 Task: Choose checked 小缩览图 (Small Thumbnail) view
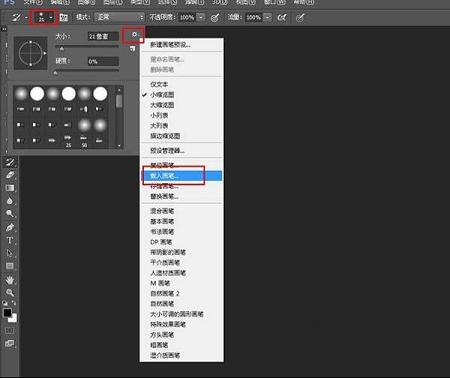pos(162,95)
